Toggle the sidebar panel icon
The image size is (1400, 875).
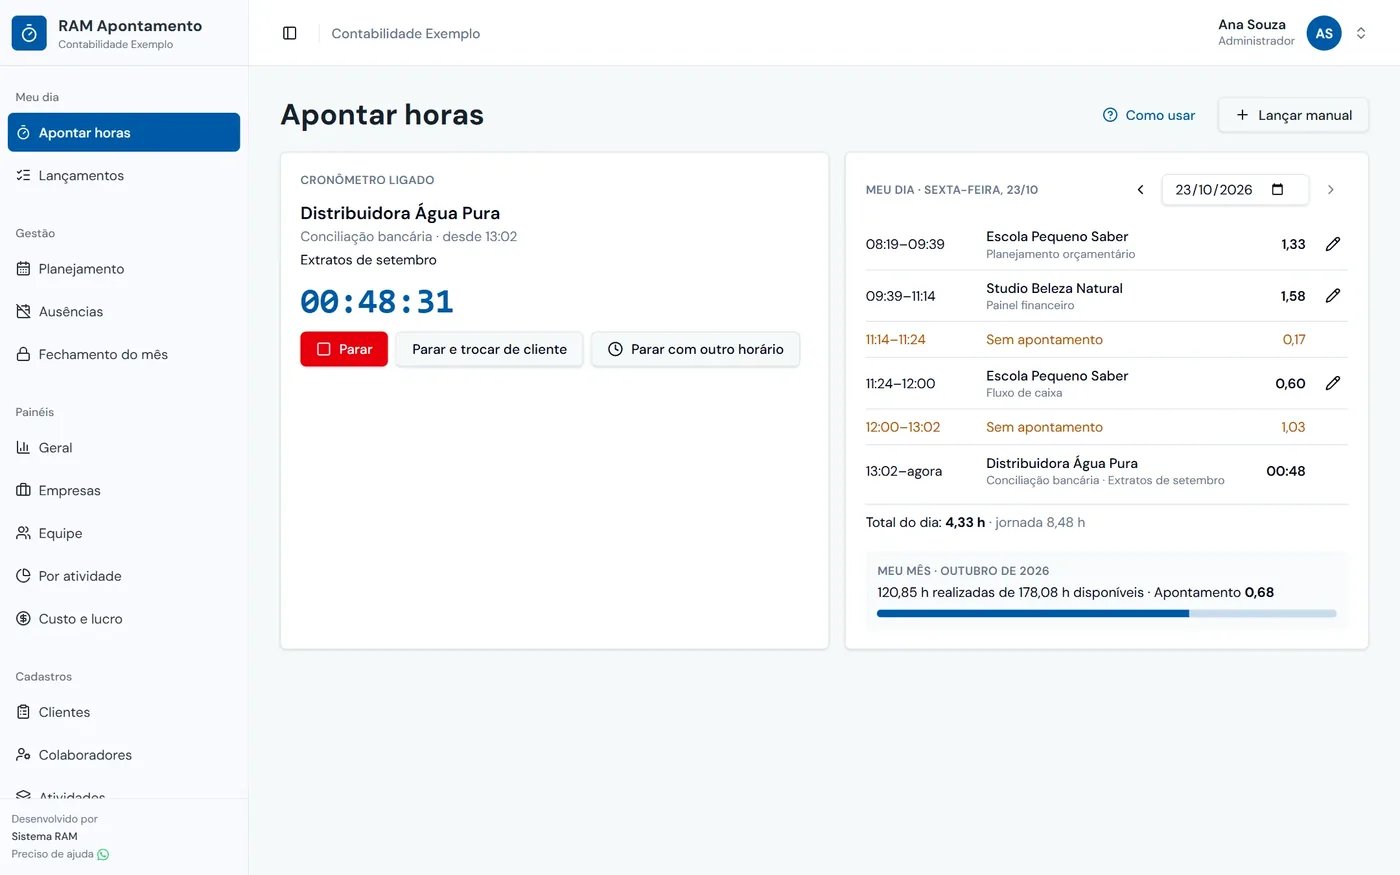point(290,33)
